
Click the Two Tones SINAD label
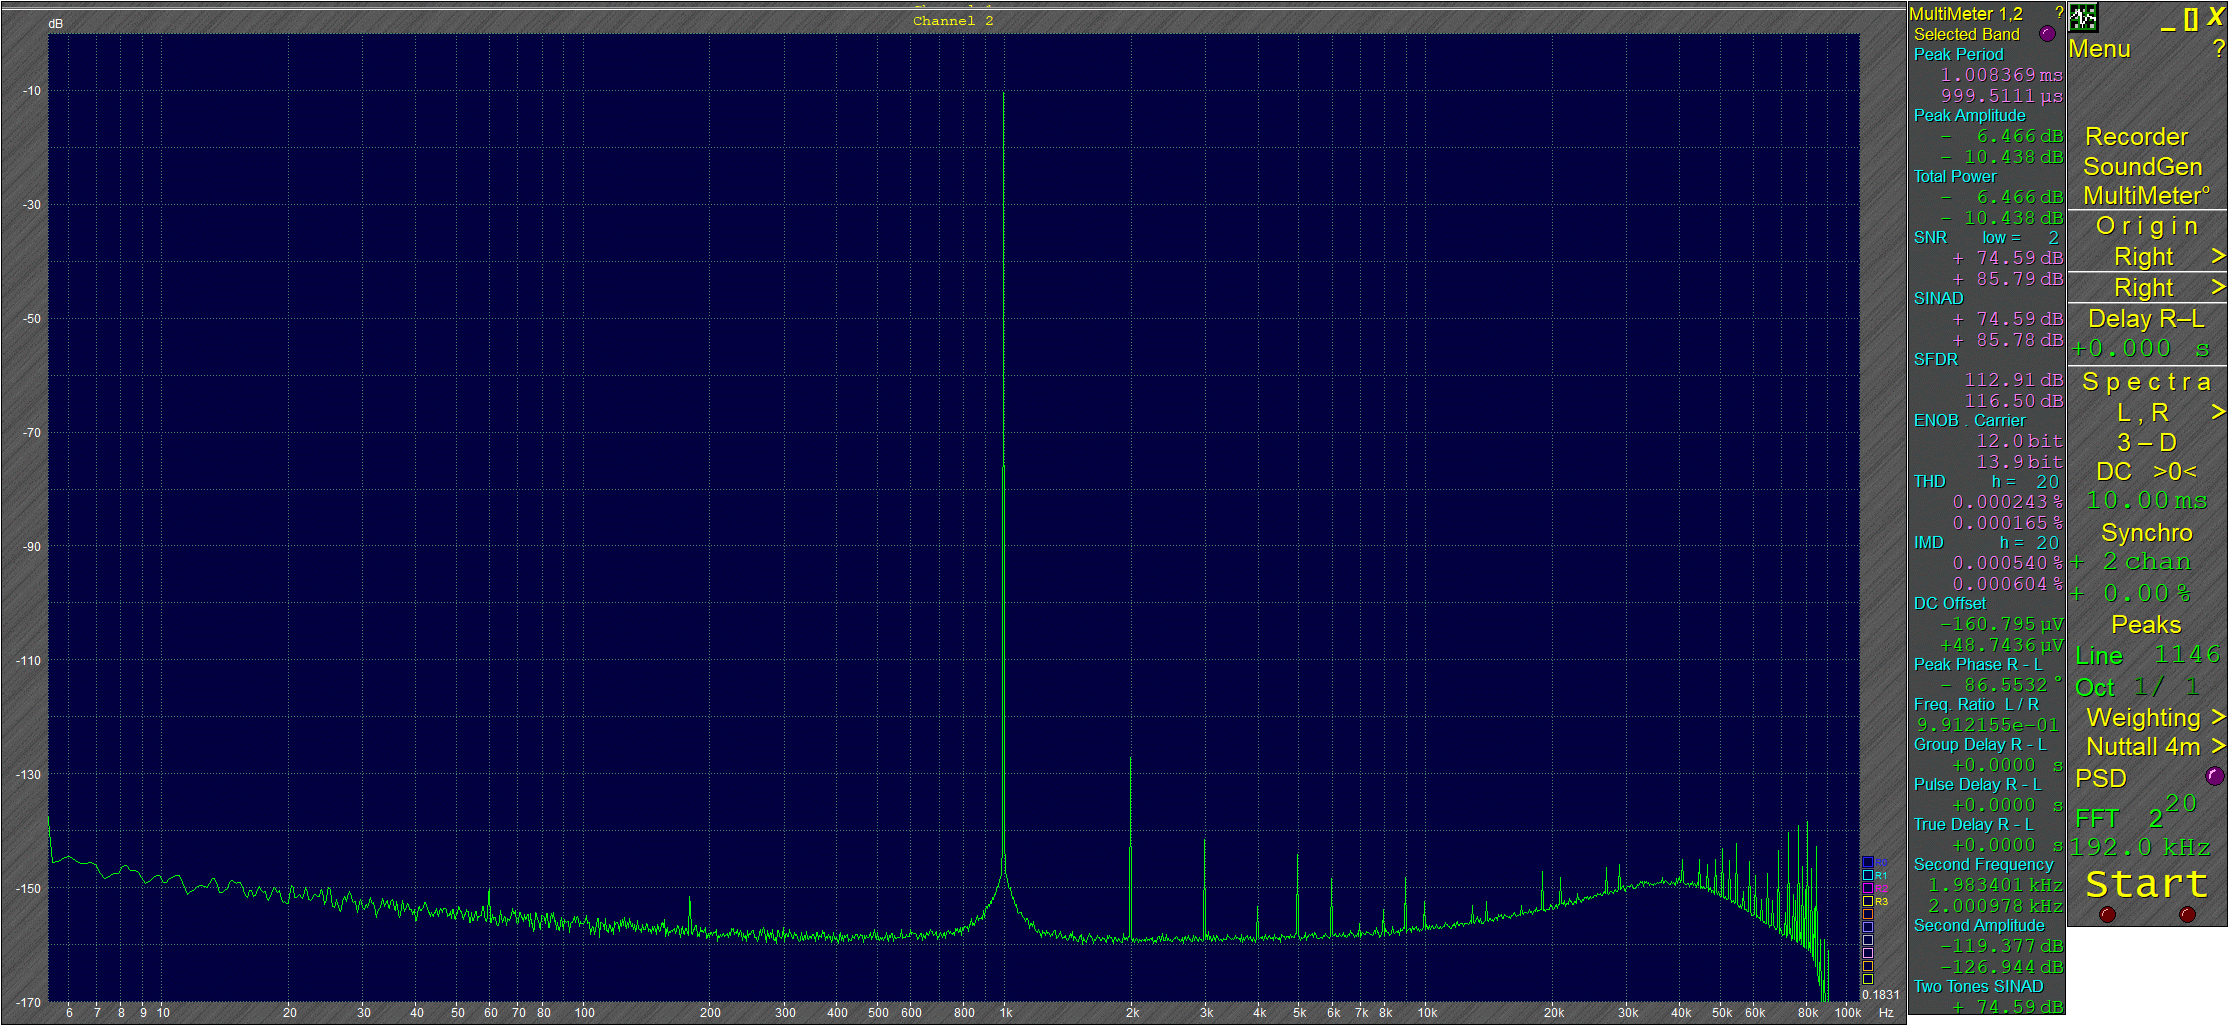click(x=1978, y=987)
